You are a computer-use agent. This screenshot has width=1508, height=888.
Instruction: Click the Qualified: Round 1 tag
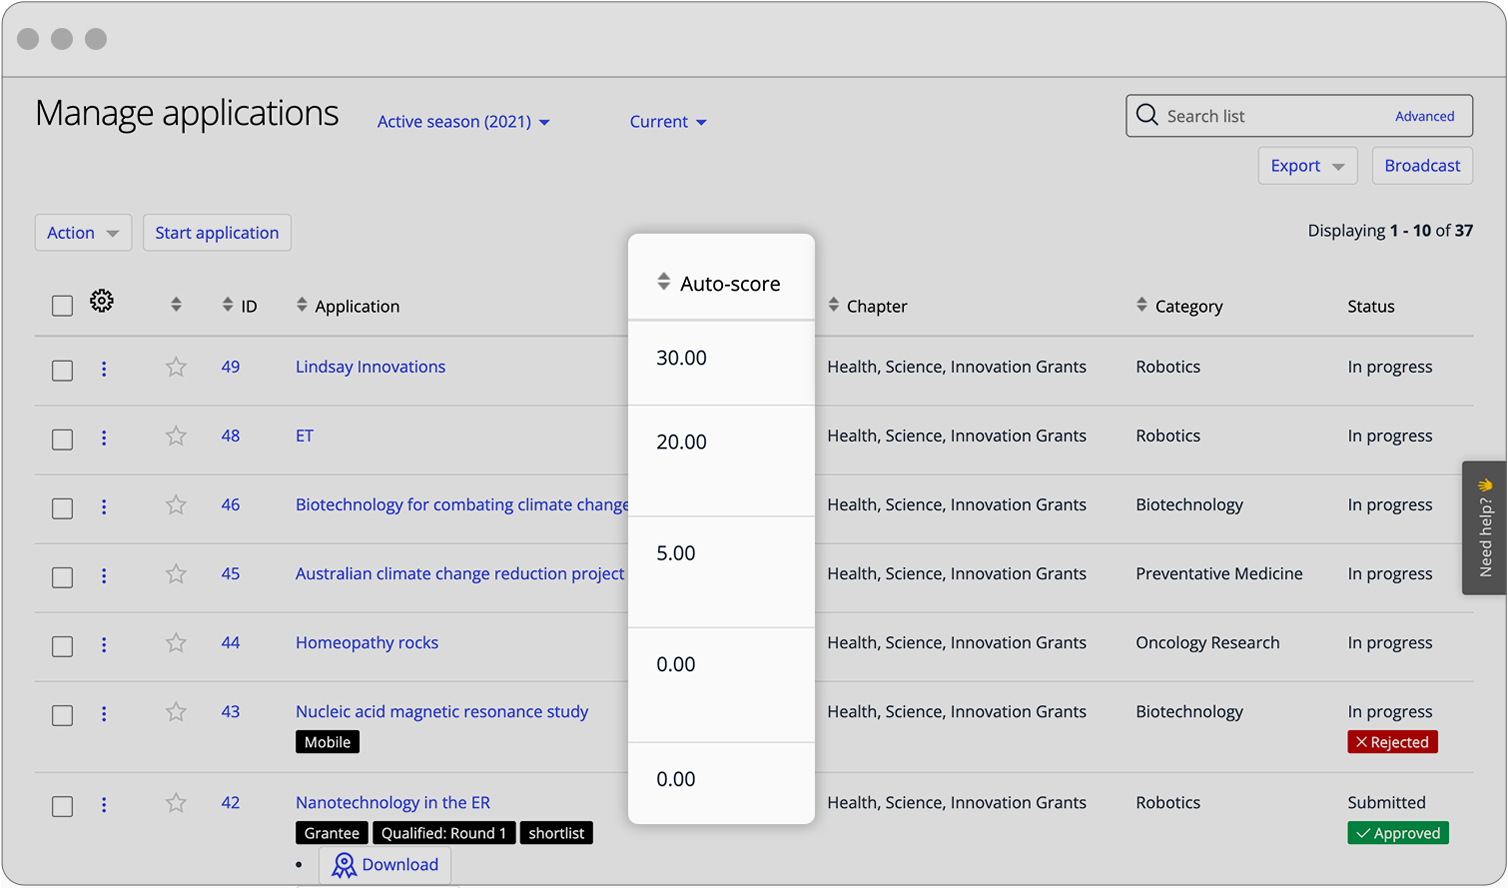pos(444,832)
